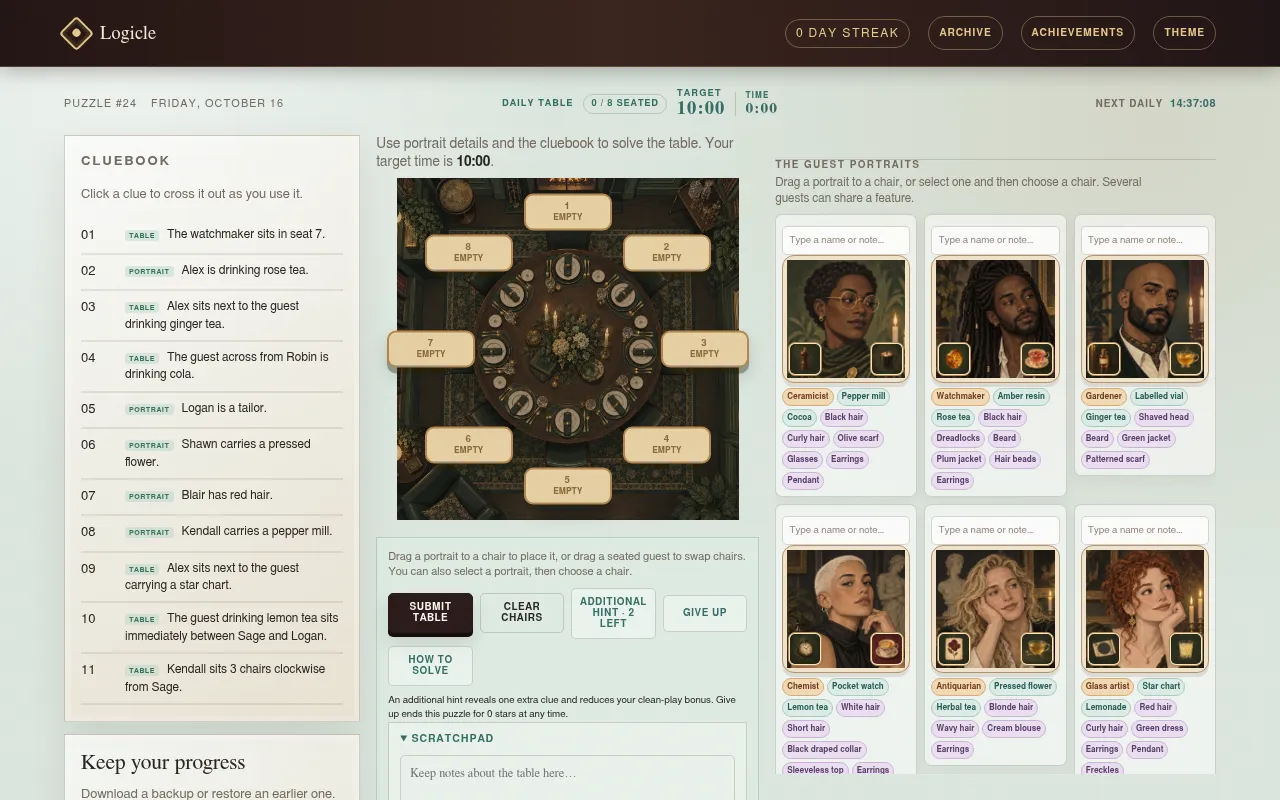The height and width of the screenshot is (800, 1280).
Task: Click Clear Chairs button
Action: (522, 612)
